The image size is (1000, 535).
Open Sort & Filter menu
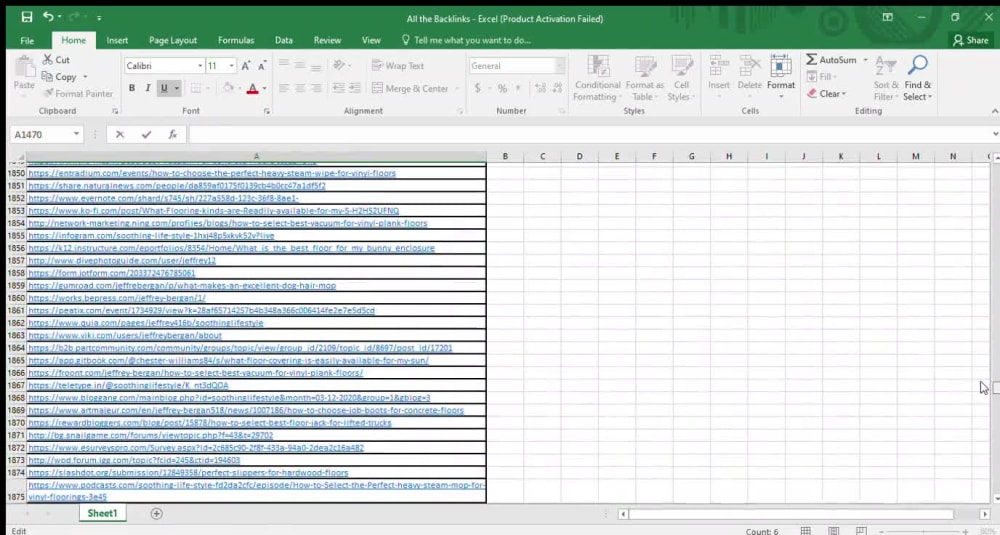tap(886, 78)
